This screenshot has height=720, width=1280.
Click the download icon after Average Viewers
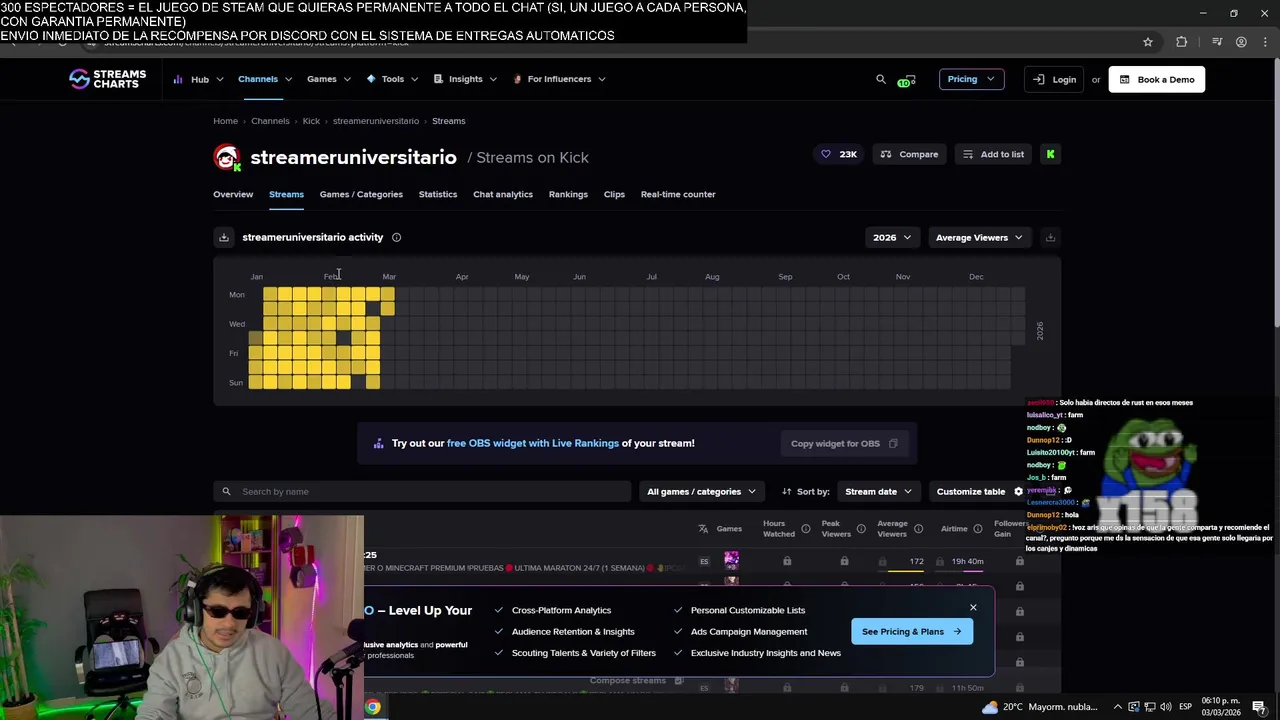1050,237
